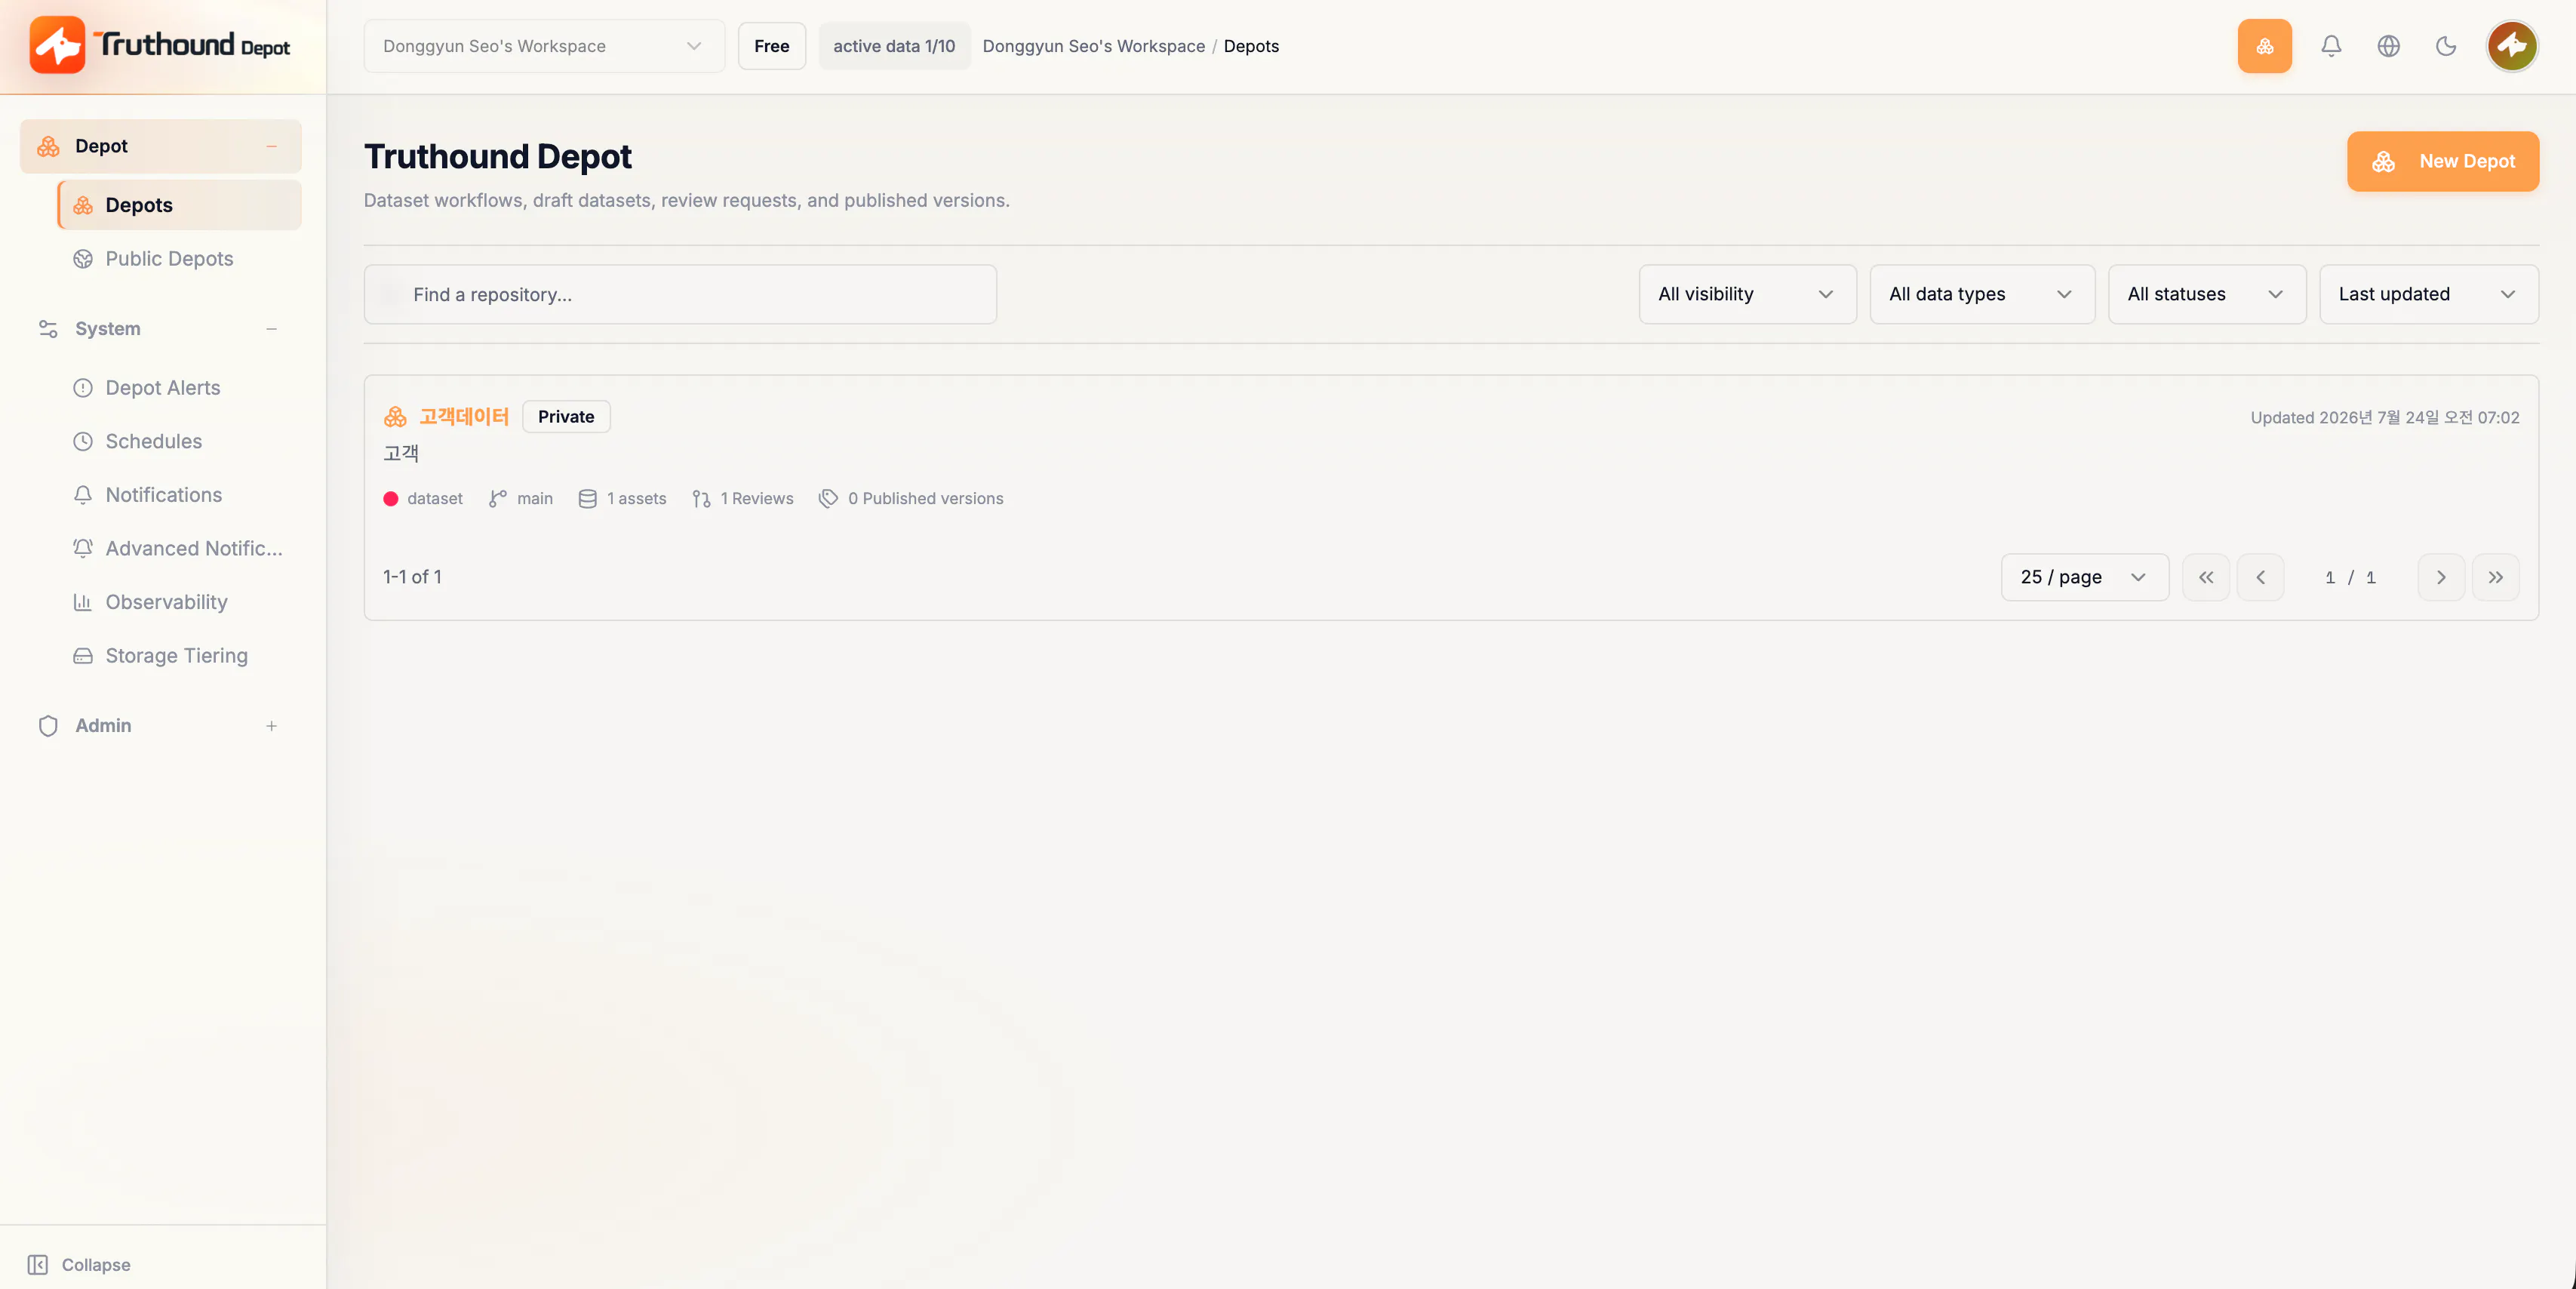
Task: Click the active data 1/10 indicator
Action: click(x=894, y=46)
